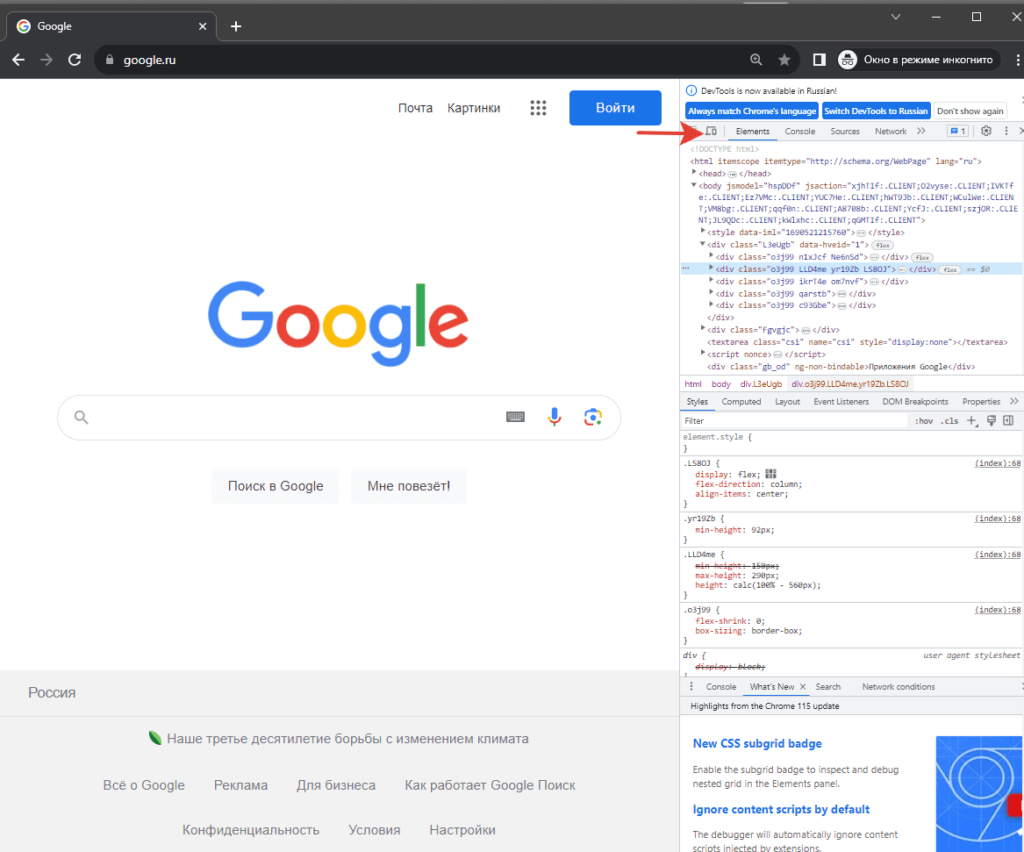Image resolution: width=1024 pixels, height=852 pixels.
Task: Open the Google apps grid
Action: pos(538,108)
